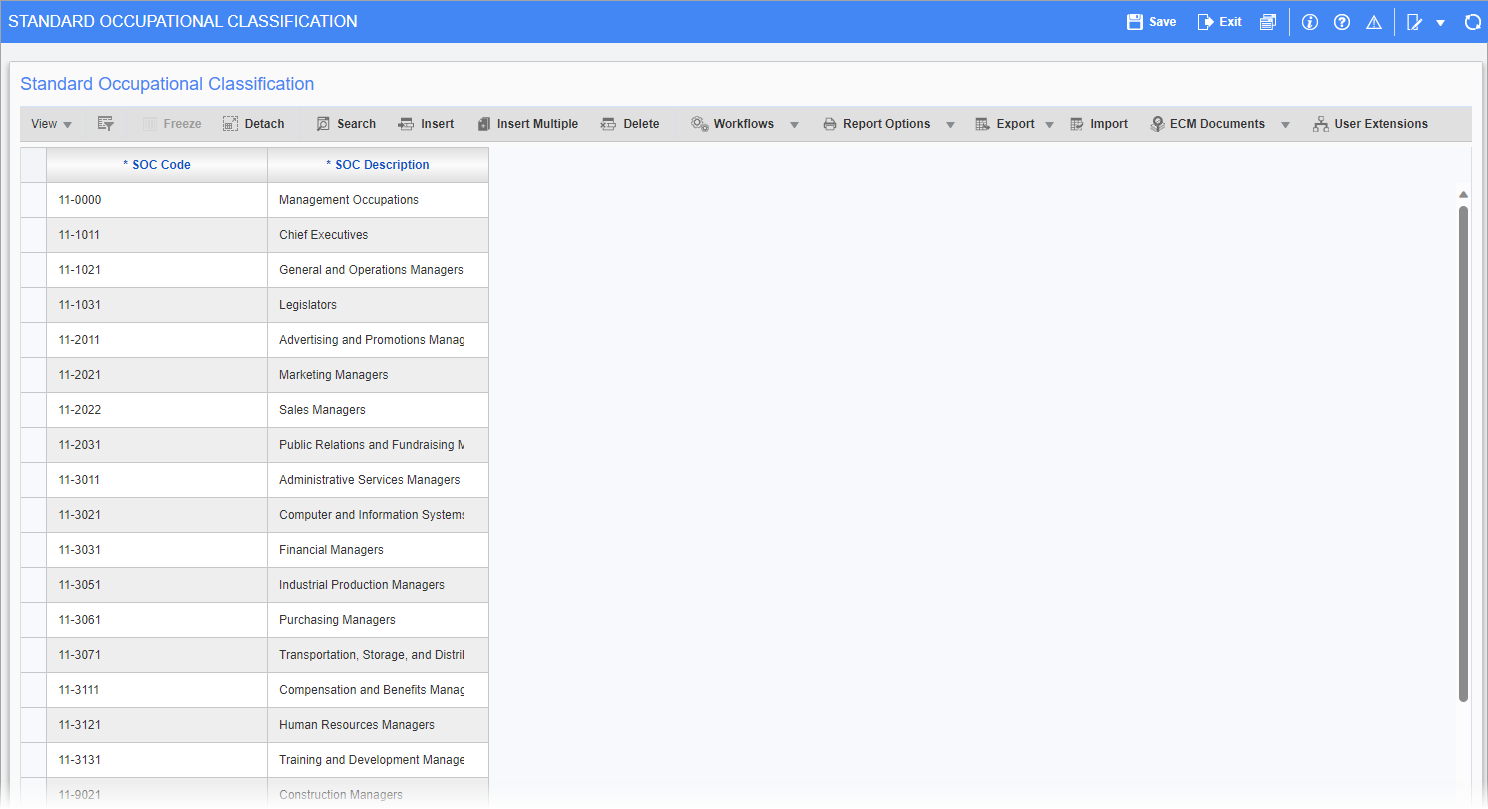Viewport: 1488px width, 809px height.
Task: Click the Insert Multiple button
Action: click(x=527, y=124)
